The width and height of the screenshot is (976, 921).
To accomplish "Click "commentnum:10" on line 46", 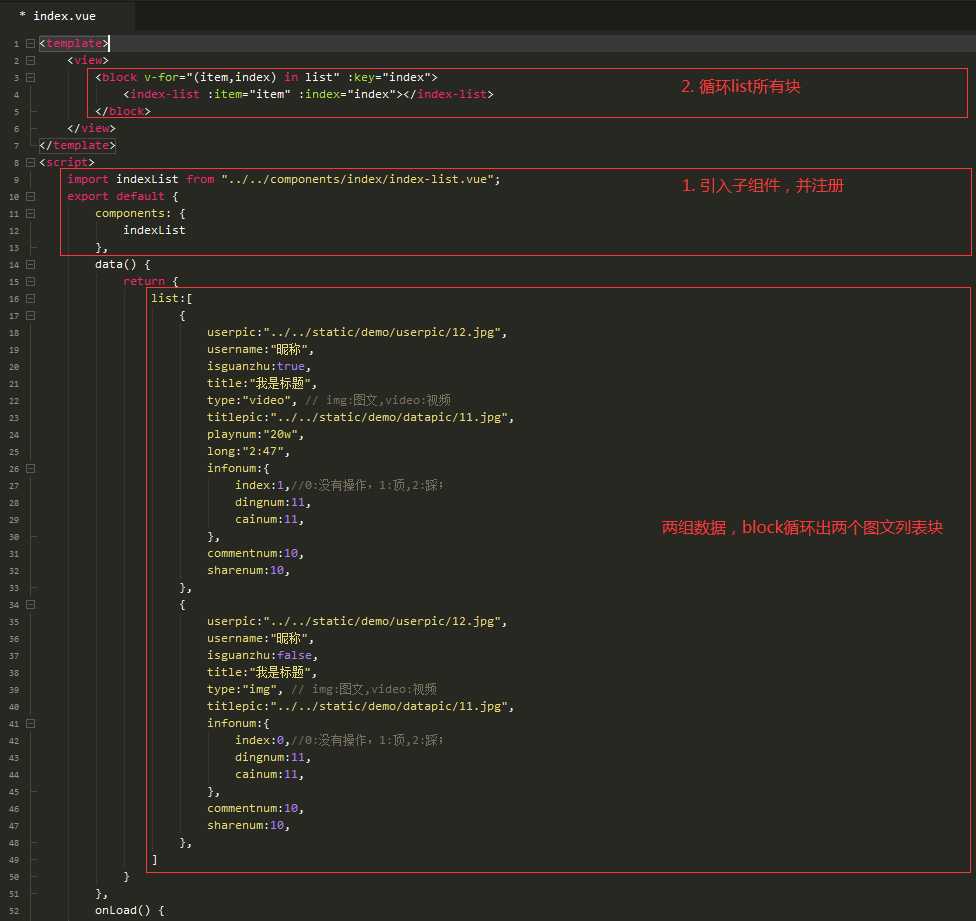I will 255,808.
